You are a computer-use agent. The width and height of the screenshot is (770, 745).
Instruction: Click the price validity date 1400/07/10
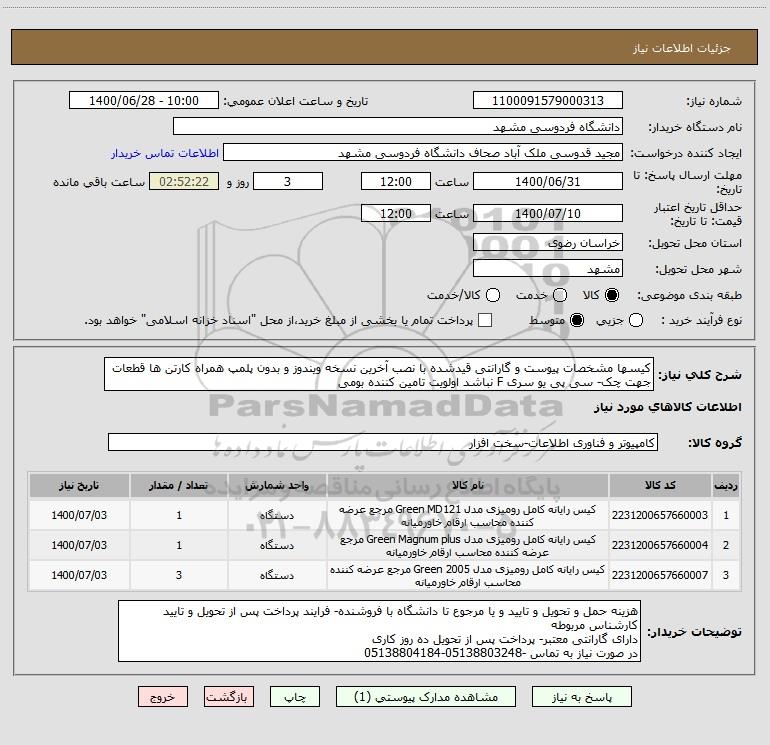(x=548, y=213)
